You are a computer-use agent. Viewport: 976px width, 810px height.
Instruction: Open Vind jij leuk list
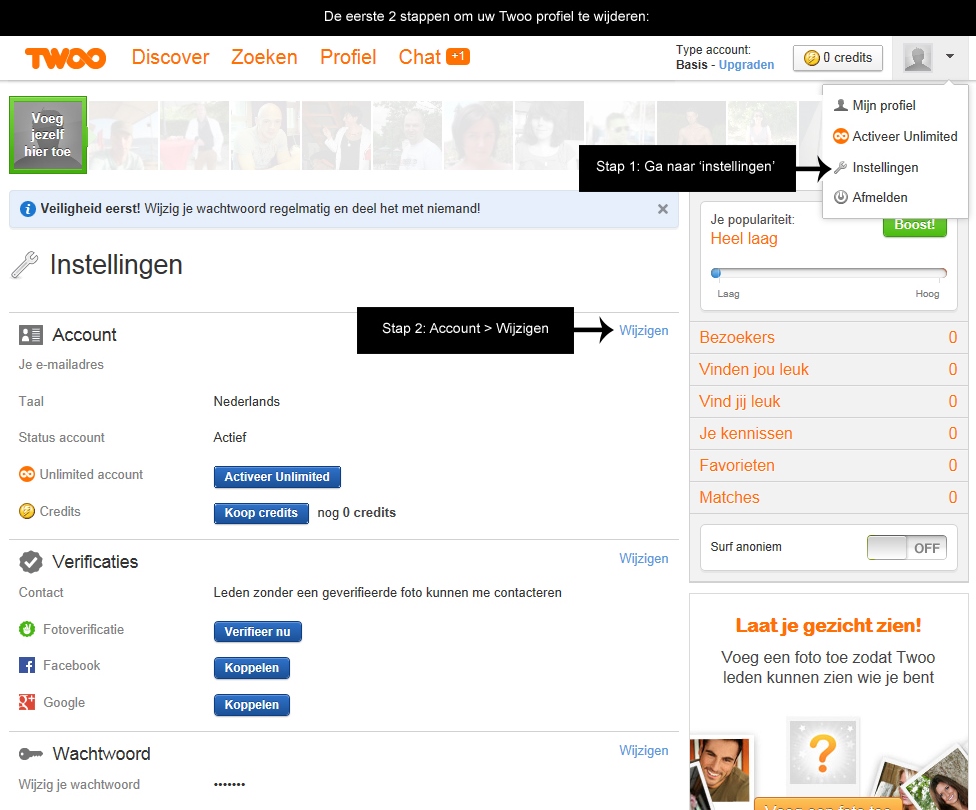828,402
